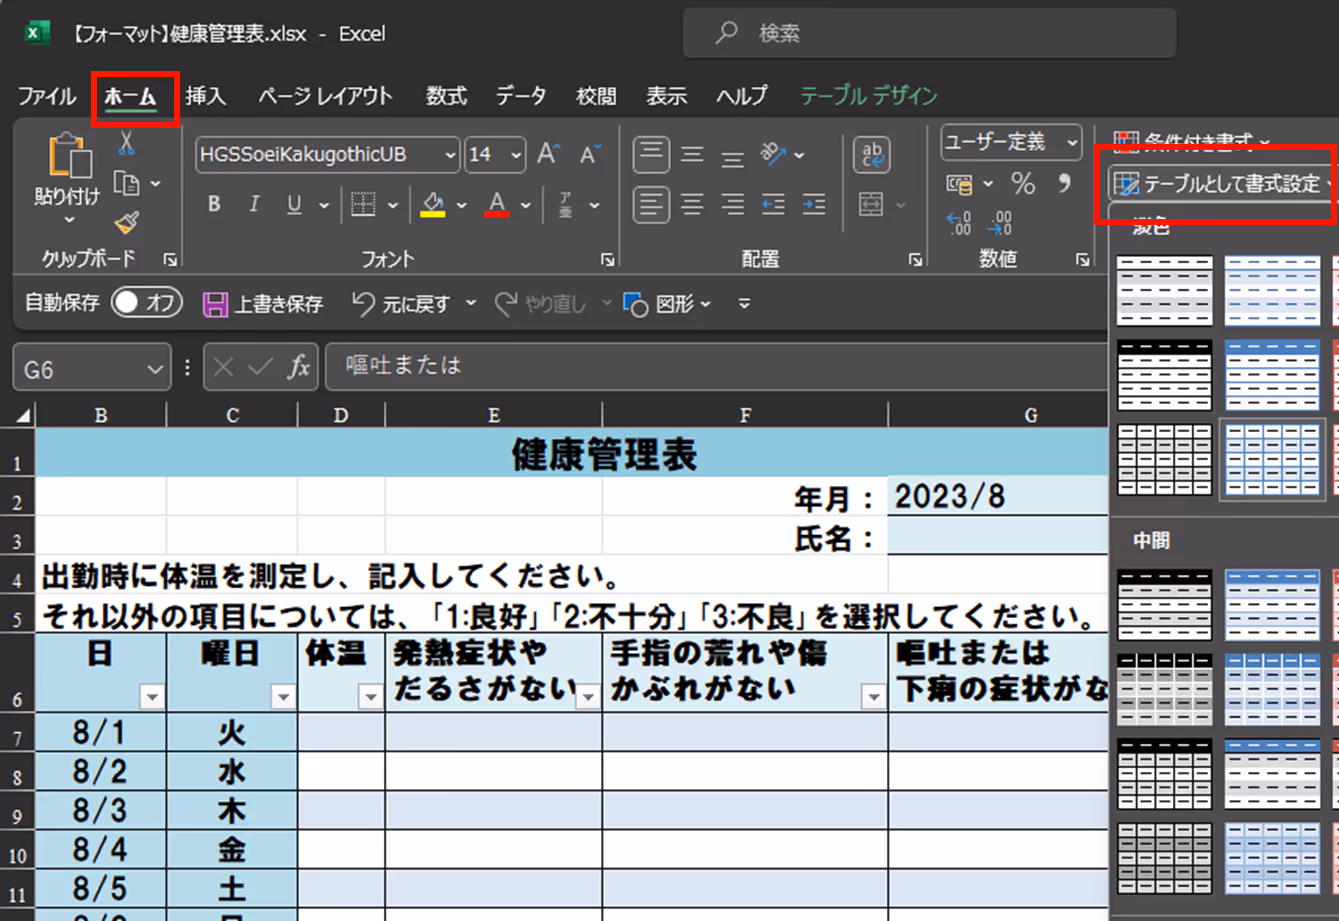Click the Cut scissors icon
This screenshot has height=921, width=1339.
click(127, 144)
